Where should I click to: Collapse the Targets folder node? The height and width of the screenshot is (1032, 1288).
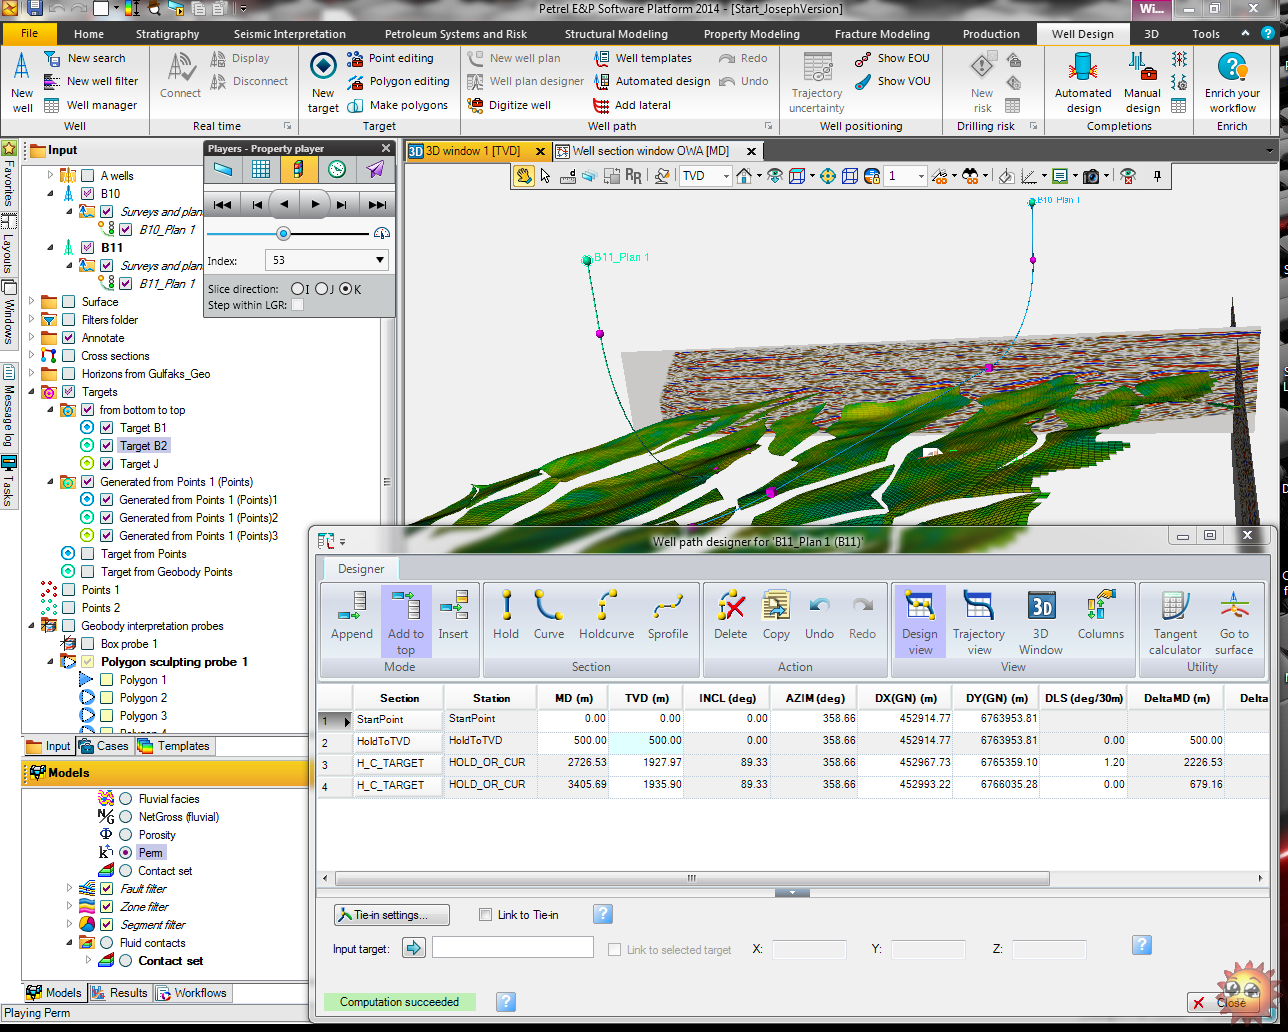pos(32,392)
